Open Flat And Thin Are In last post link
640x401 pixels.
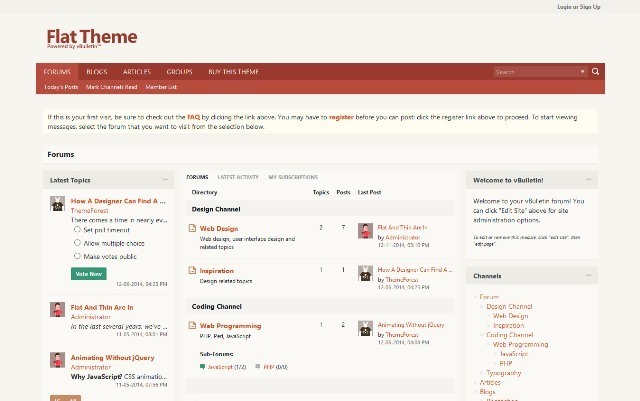pos(402,227)
